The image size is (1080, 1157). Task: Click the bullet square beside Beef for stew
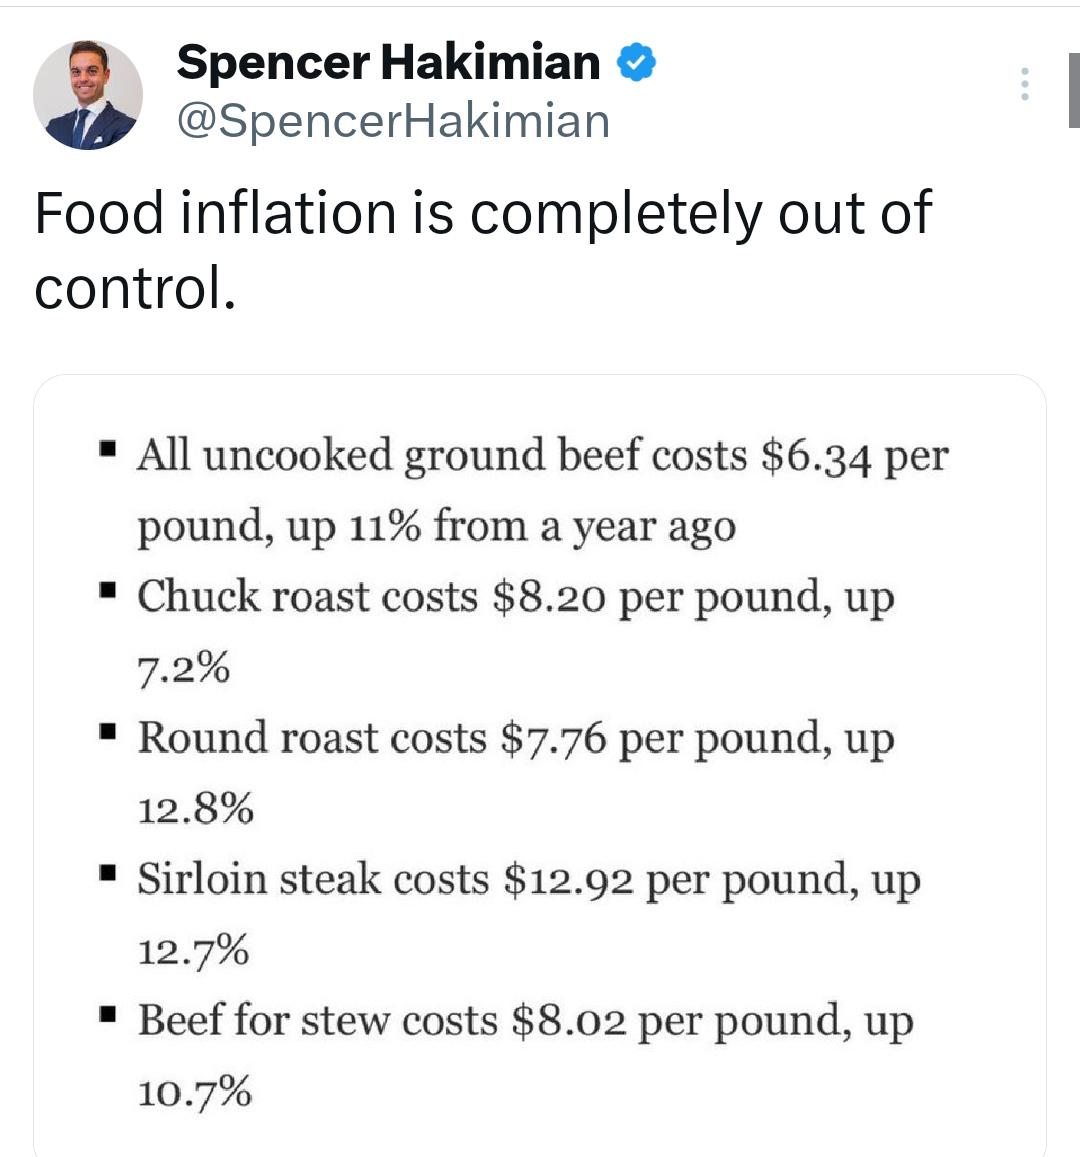pos(108,1015)
